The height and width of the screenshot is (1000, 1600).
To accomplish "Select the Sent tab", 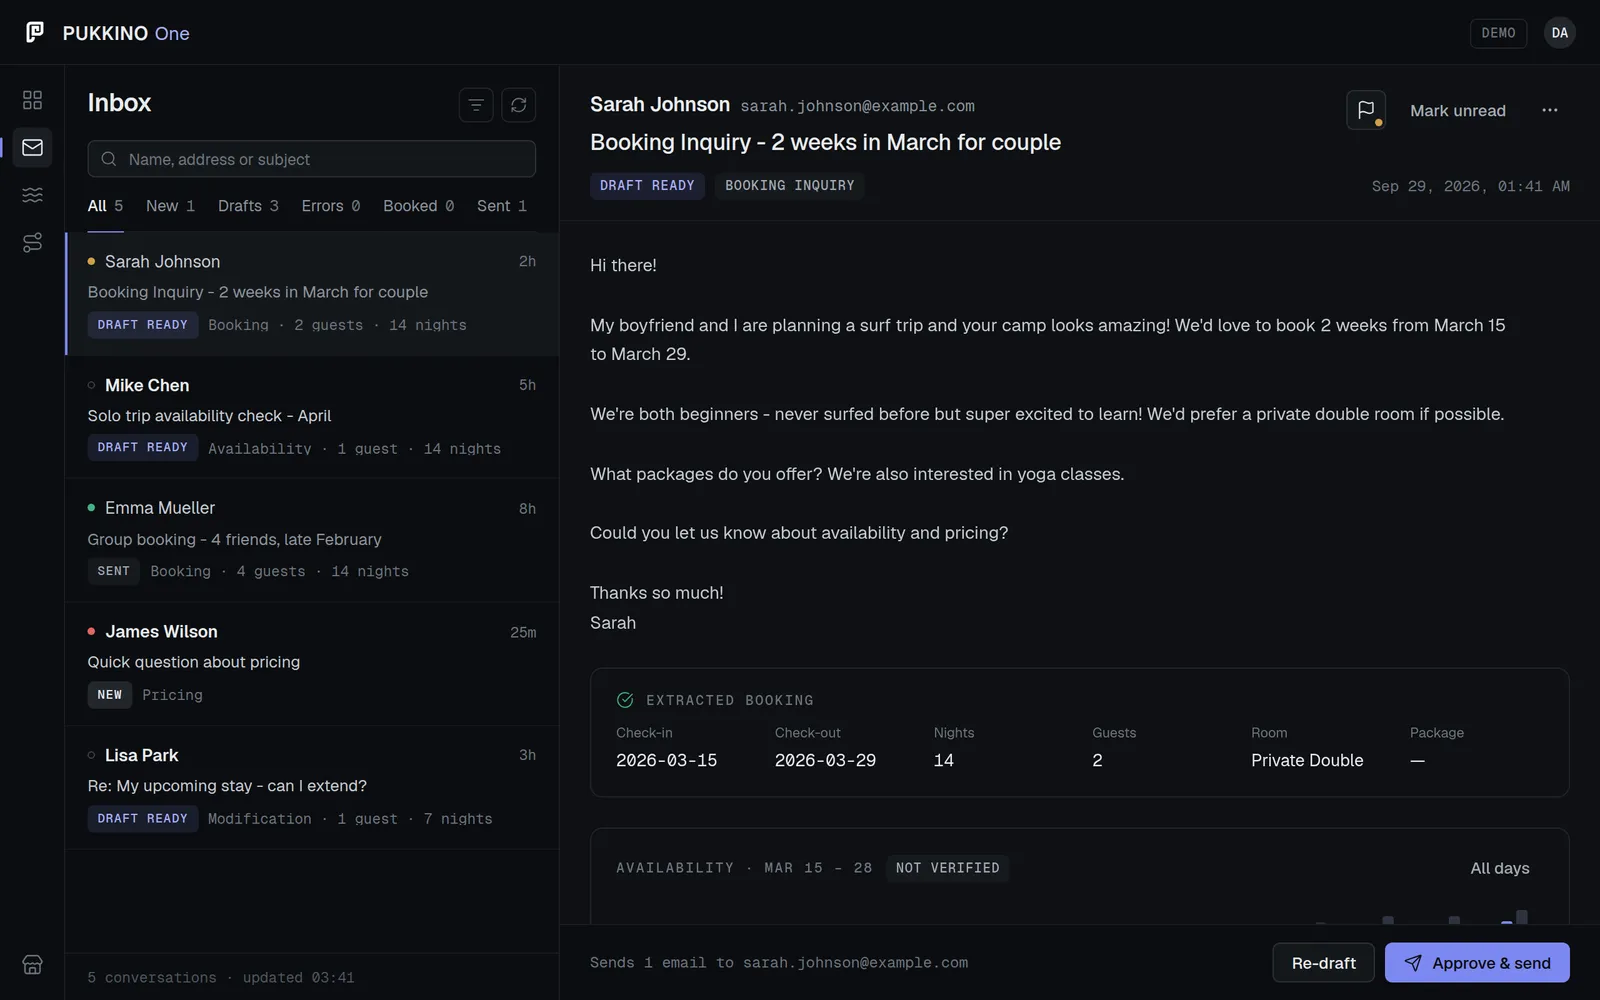I will coord(502,206).
